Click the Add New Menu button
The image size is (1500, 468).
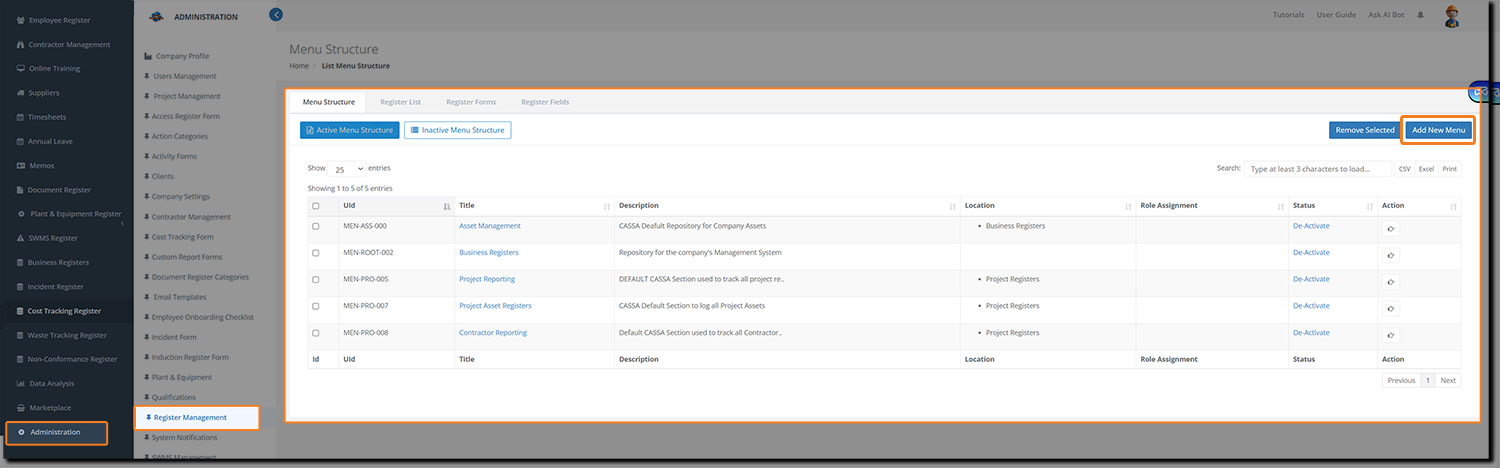pos(1438,130)
